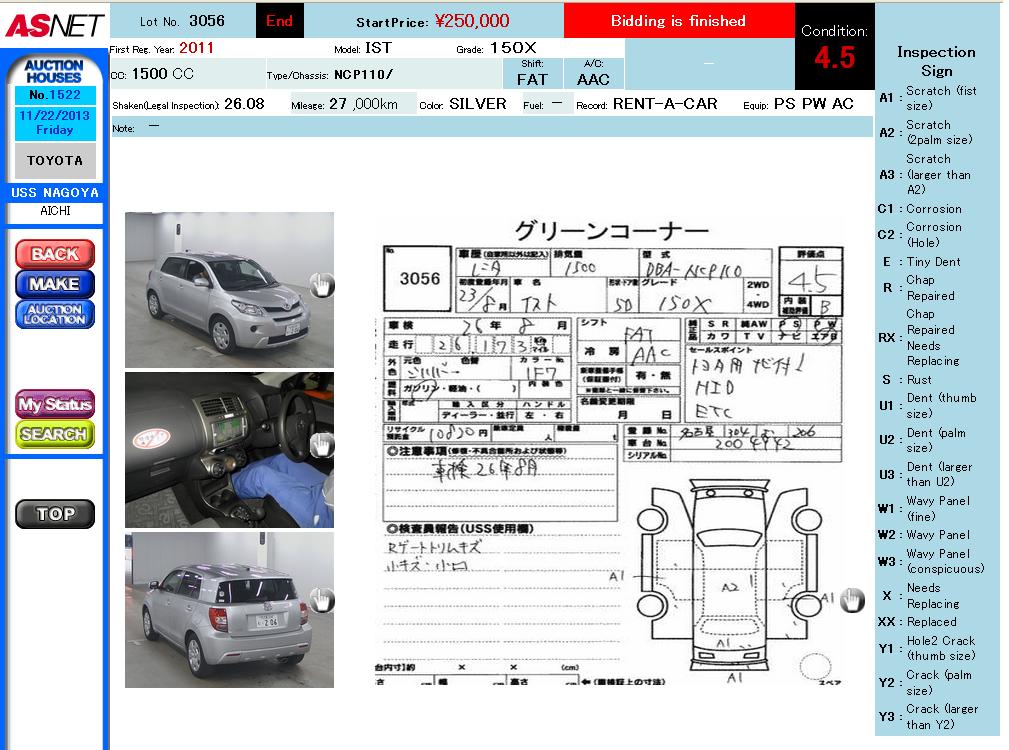
Task: Click the Condition 4.5 score box
Action: pos(834,47)
